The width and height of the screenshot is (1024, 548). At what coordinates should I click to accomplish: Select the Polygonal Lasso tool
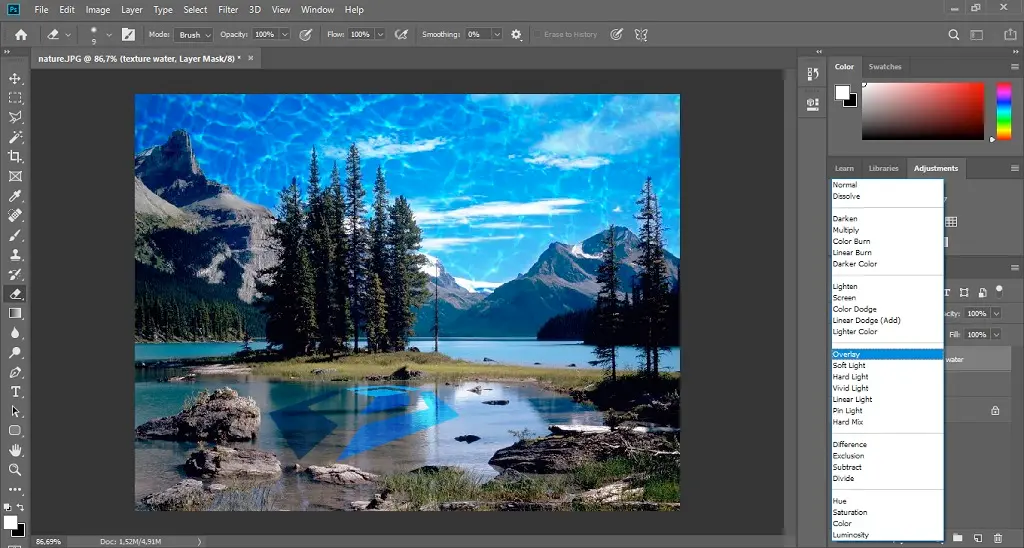tap(15, 118)
